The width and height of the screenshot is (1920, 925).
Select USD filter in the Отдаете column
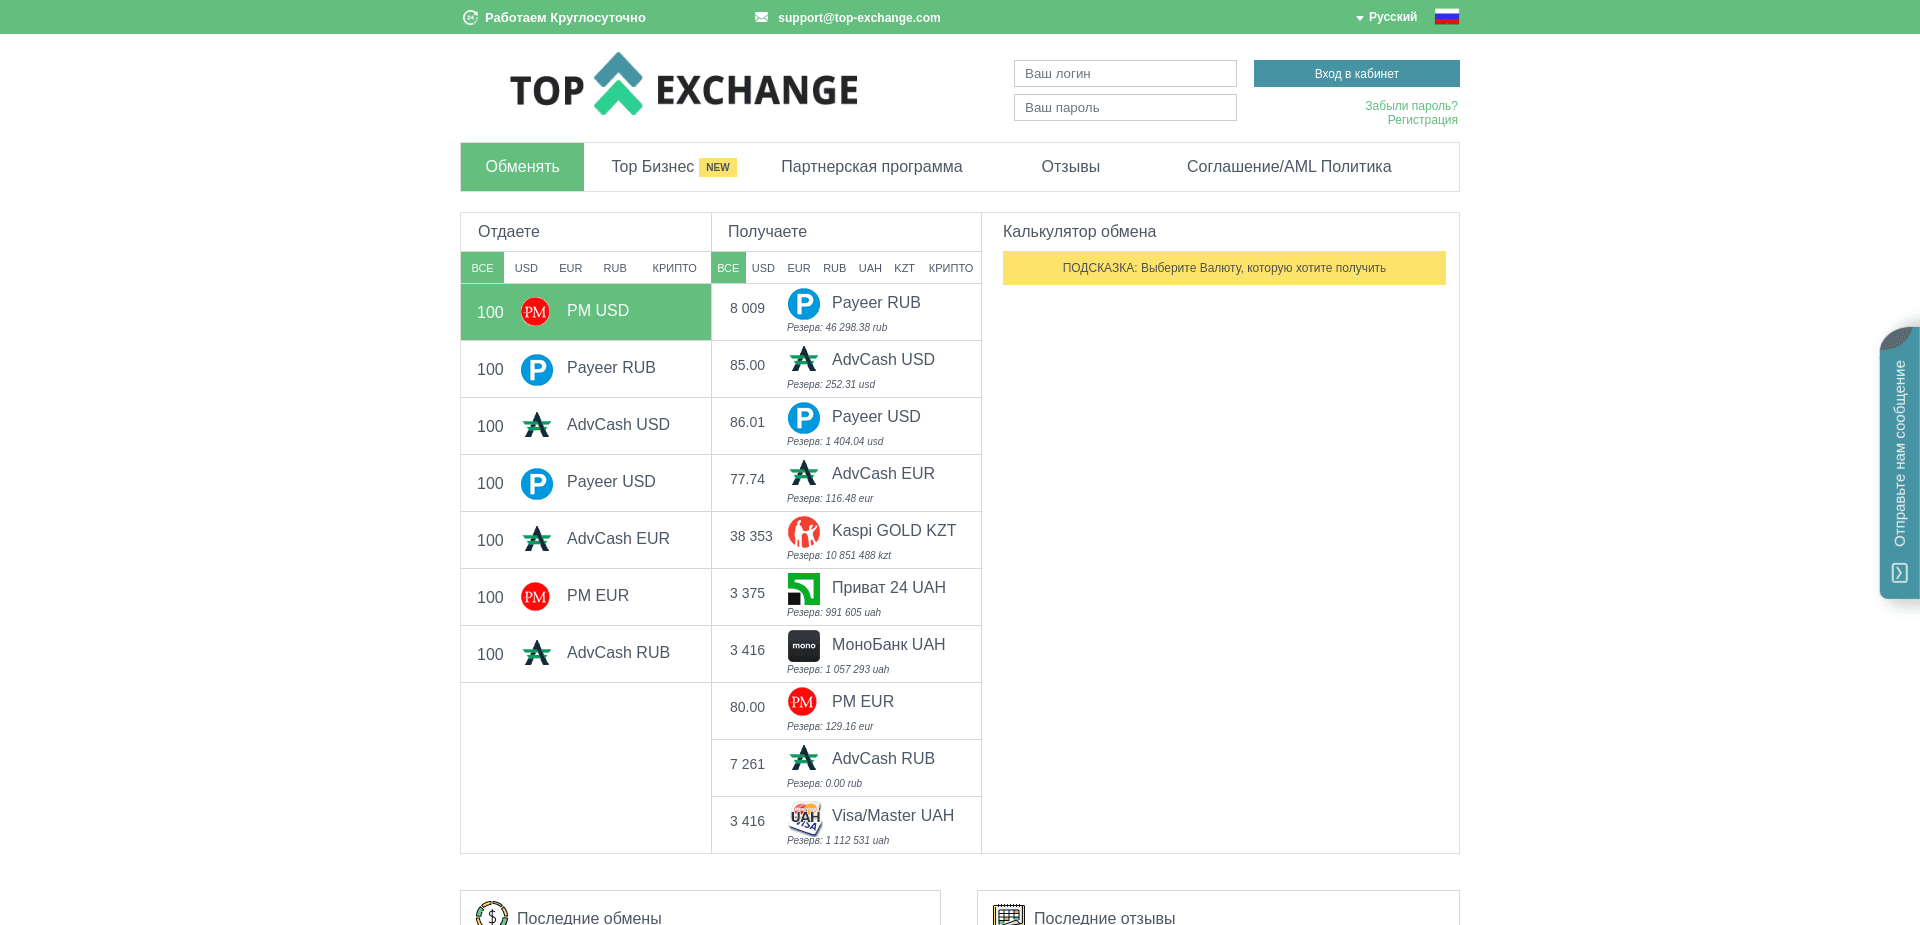(x=525, y=268)
